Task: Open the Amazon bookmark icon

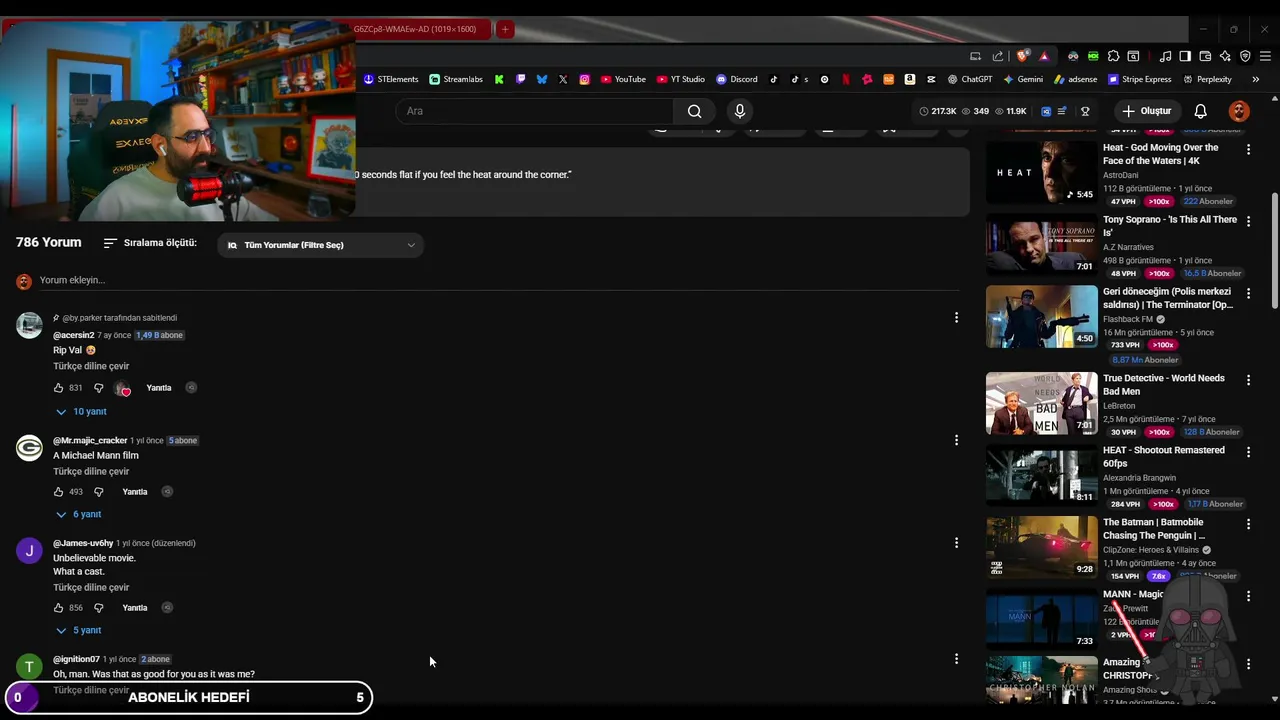Action: click(x=910, y=79)
